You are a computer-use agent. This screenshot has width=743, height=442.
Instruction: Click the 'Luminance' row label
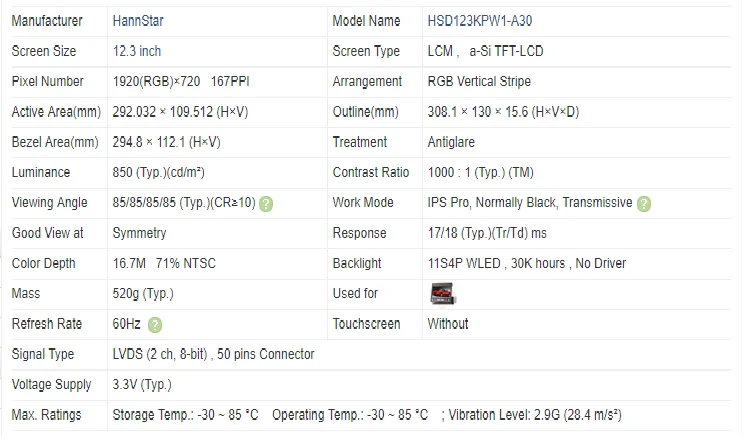click(41, 172)
